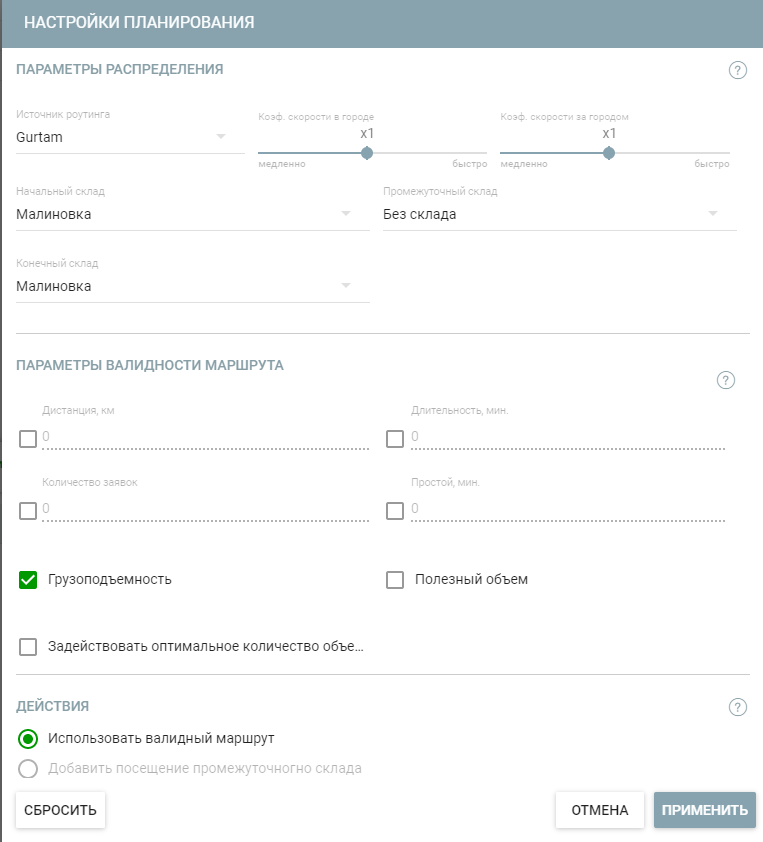The image size is (763, 842).
Task: Open the Промежуточный склад dropdown
Action: [x=559, y=214]
